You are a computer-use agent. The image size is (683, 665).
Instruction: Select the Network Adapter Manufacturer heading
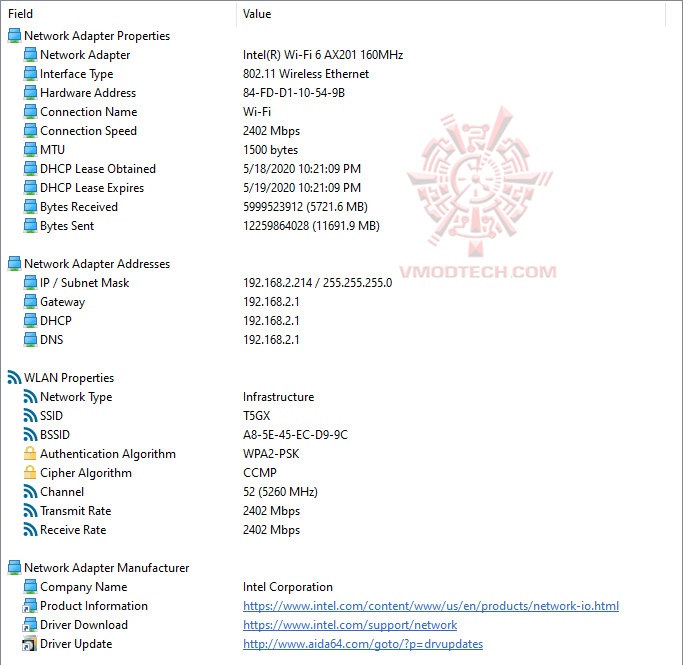106,567
